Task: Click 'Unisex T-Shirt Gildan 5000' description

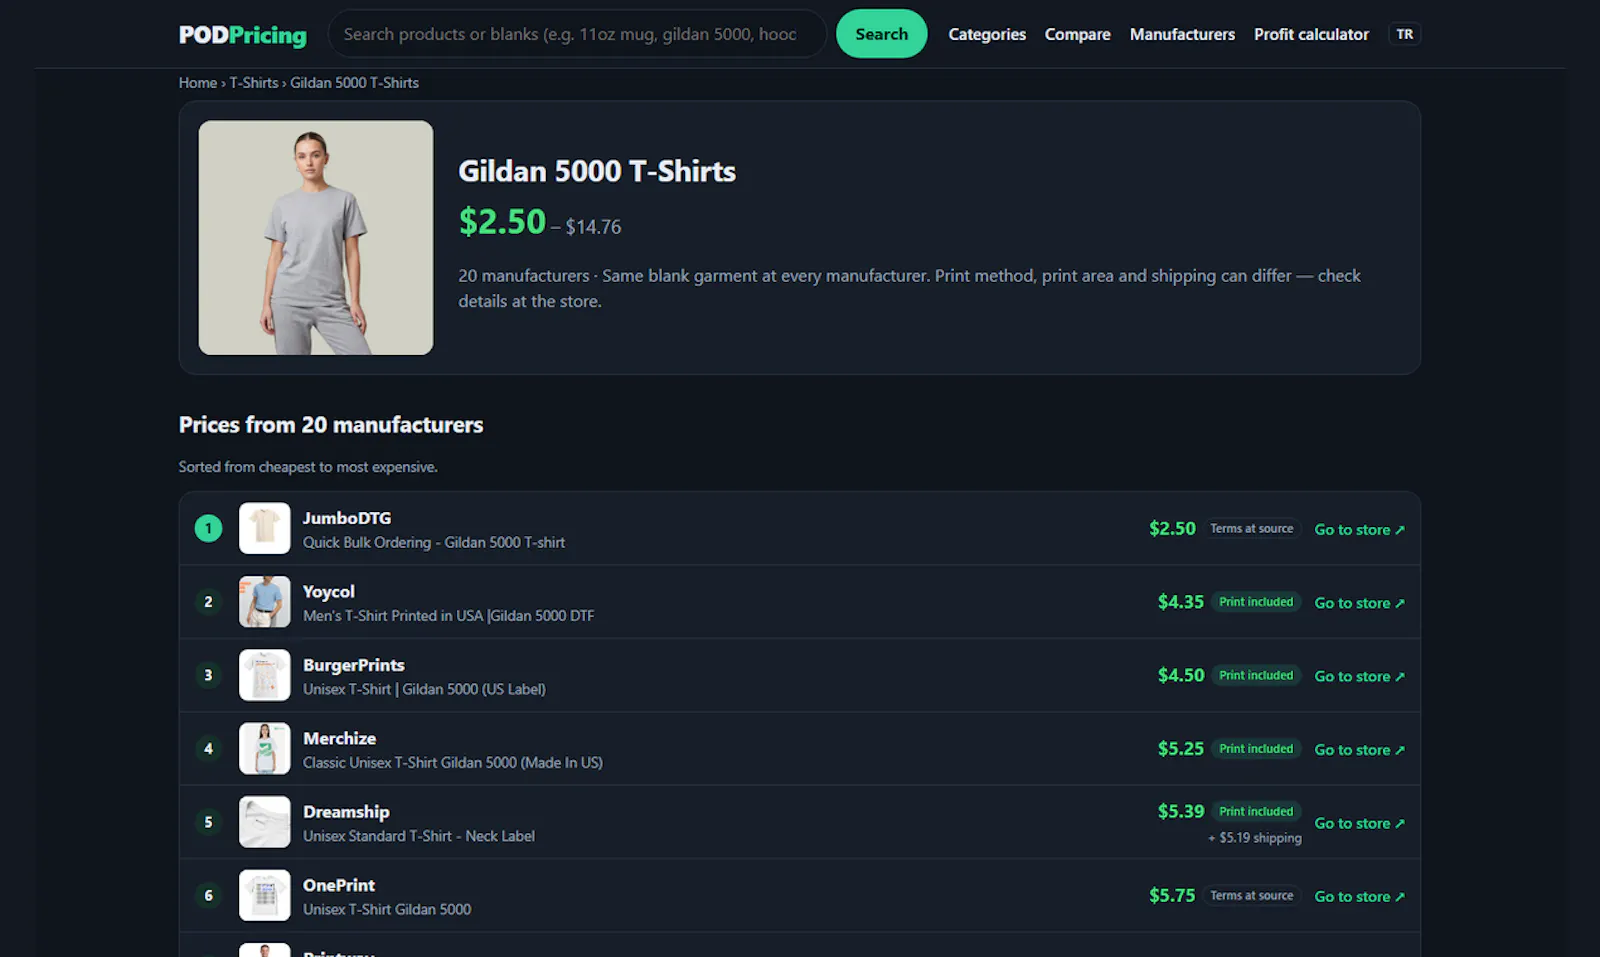Action: coord(387,909)
